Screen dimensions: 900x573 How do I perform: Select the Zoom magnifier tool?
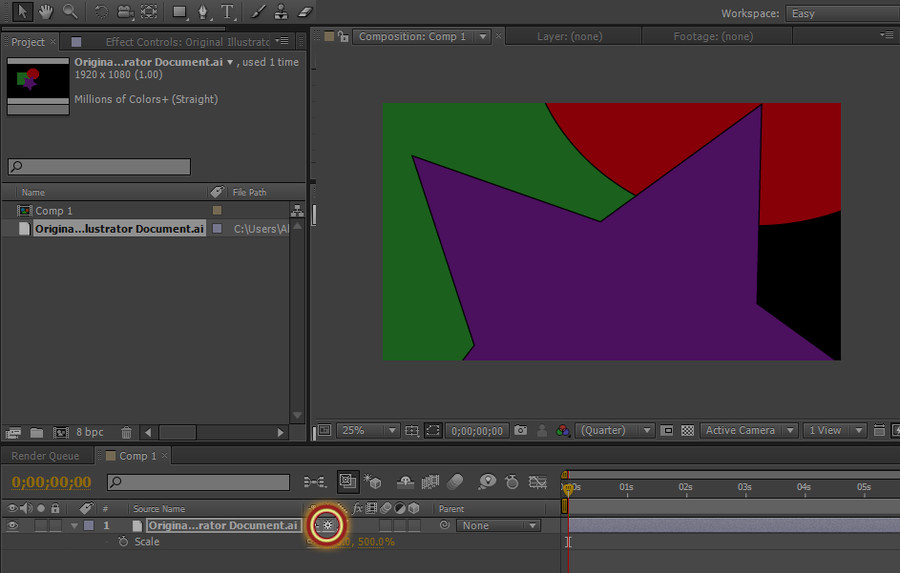(x=70, y=12)
